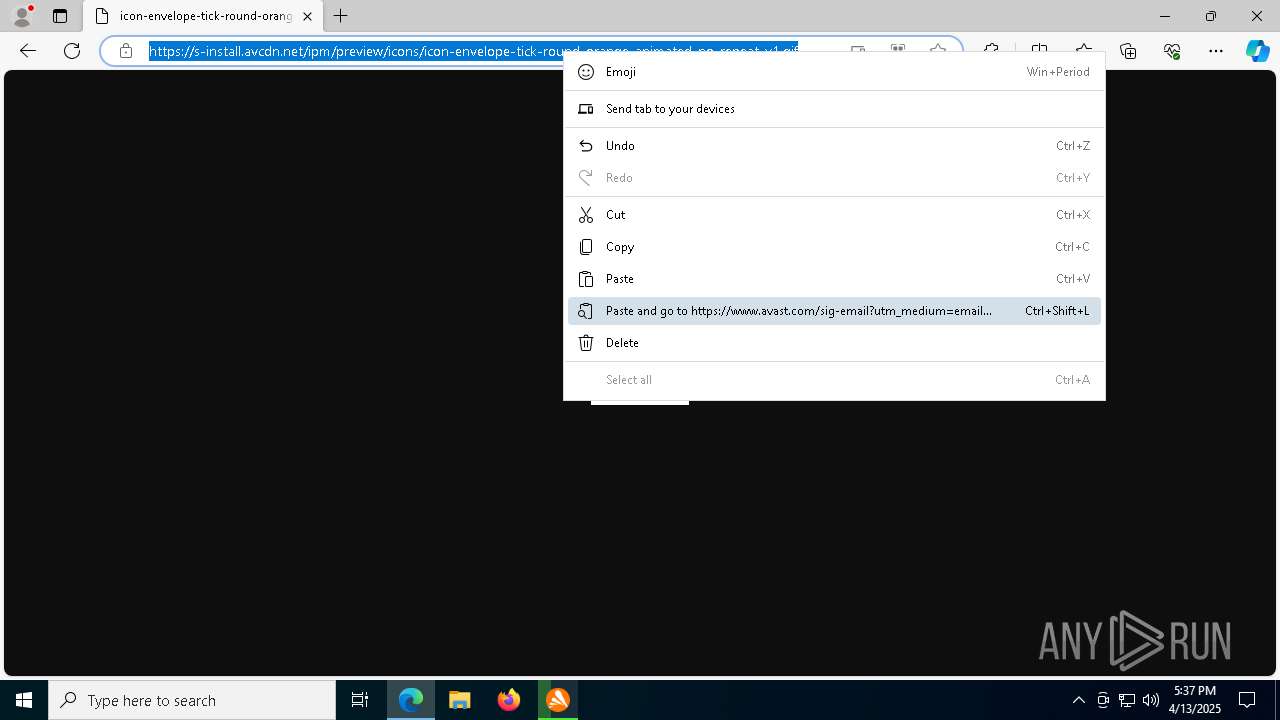The image size is (1280, 720).
Task: Open Settings and more ellipsis menu
Action: click(x=1216, y=51)
